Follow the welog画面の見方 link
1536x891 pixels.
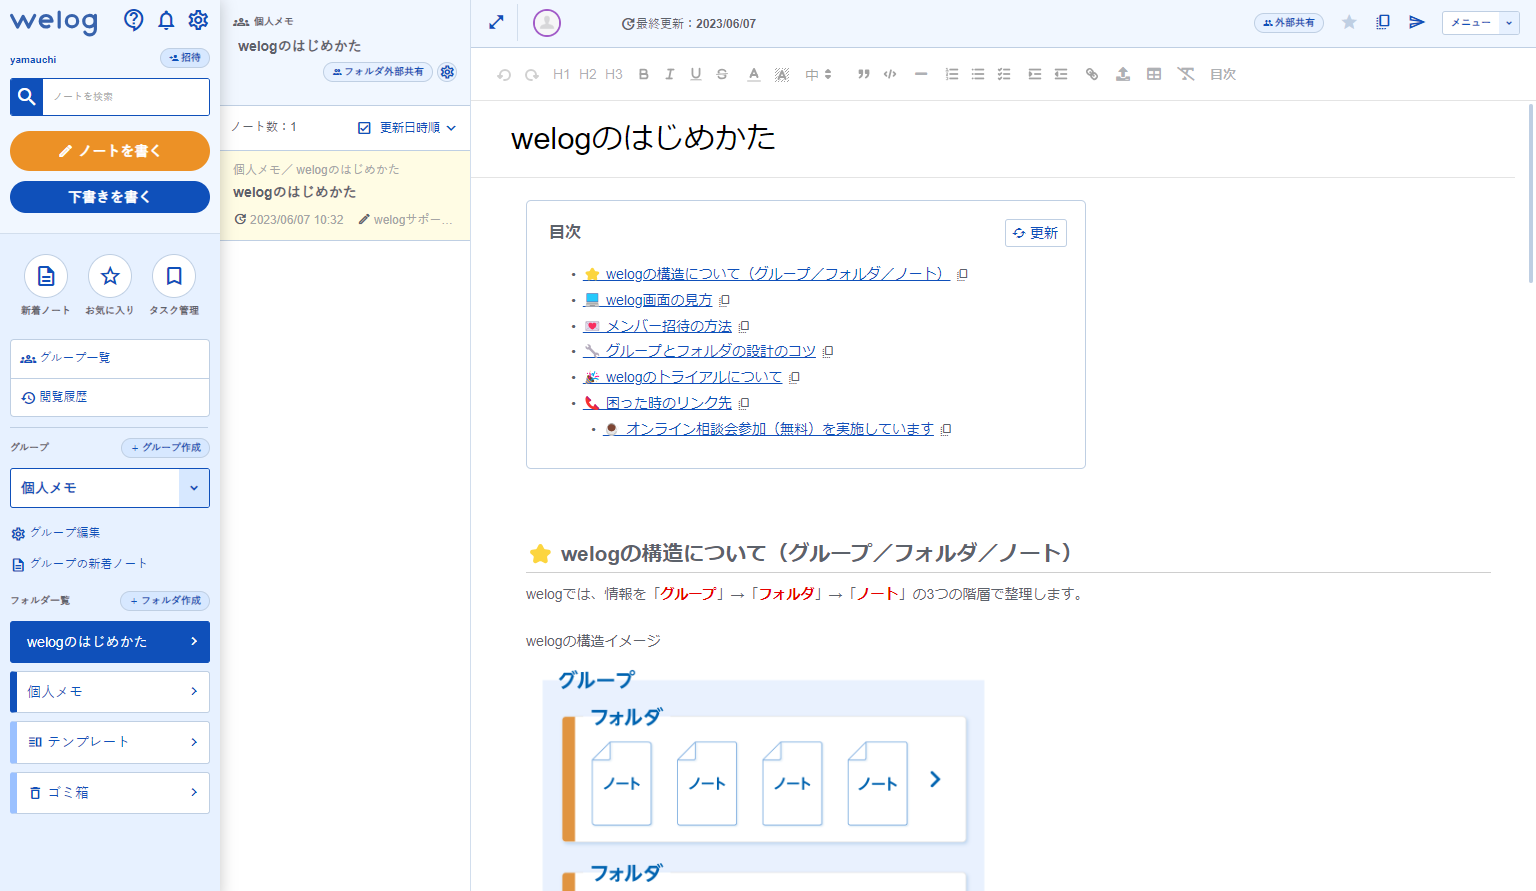tap(648, 300)
